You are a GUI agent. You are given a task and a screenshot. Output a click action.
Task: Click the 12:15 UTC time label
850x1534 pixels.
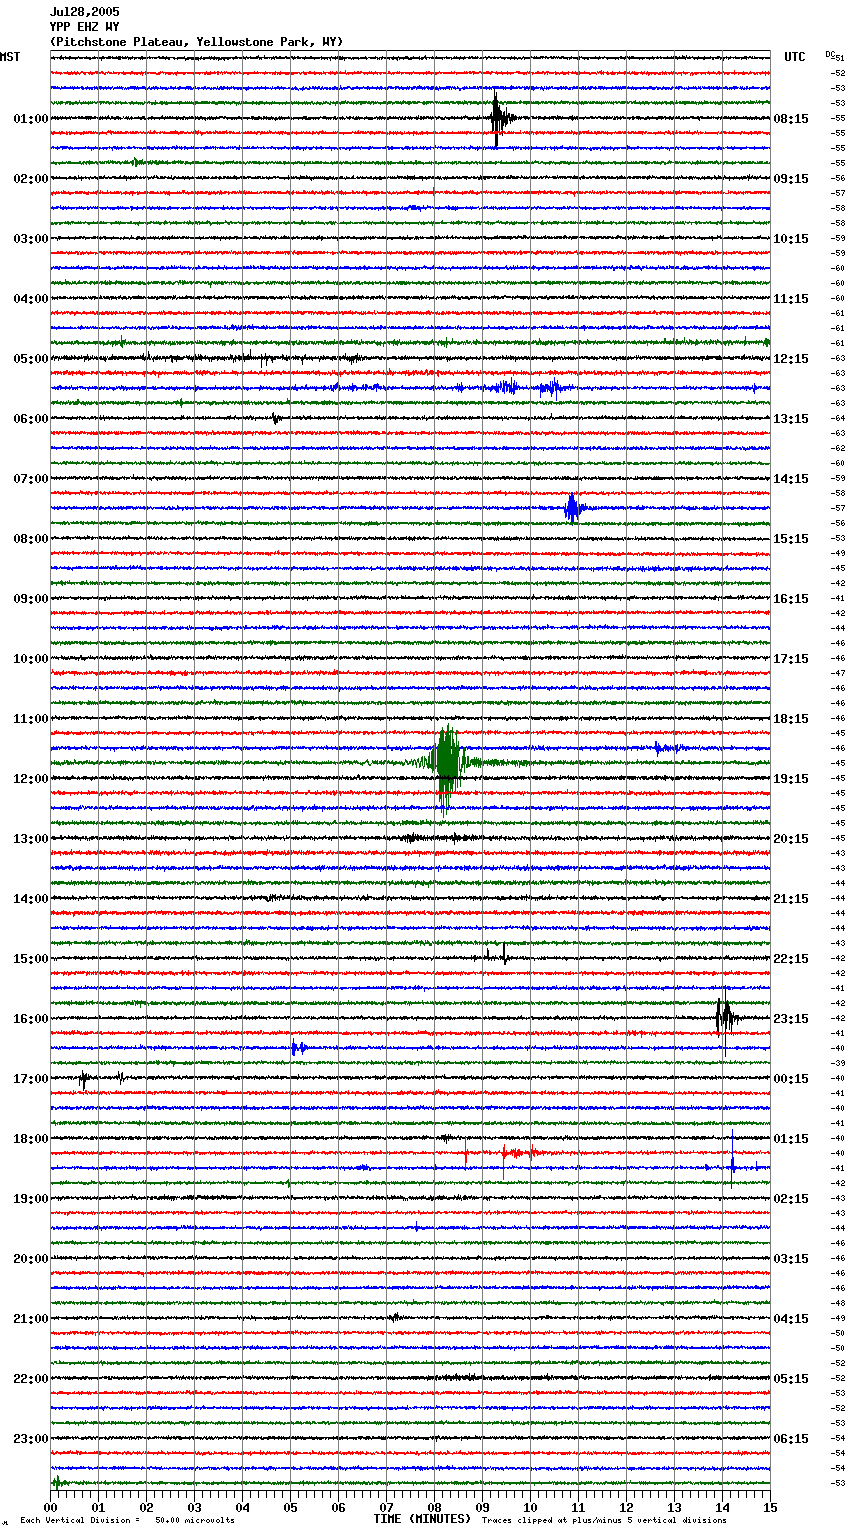791,359
